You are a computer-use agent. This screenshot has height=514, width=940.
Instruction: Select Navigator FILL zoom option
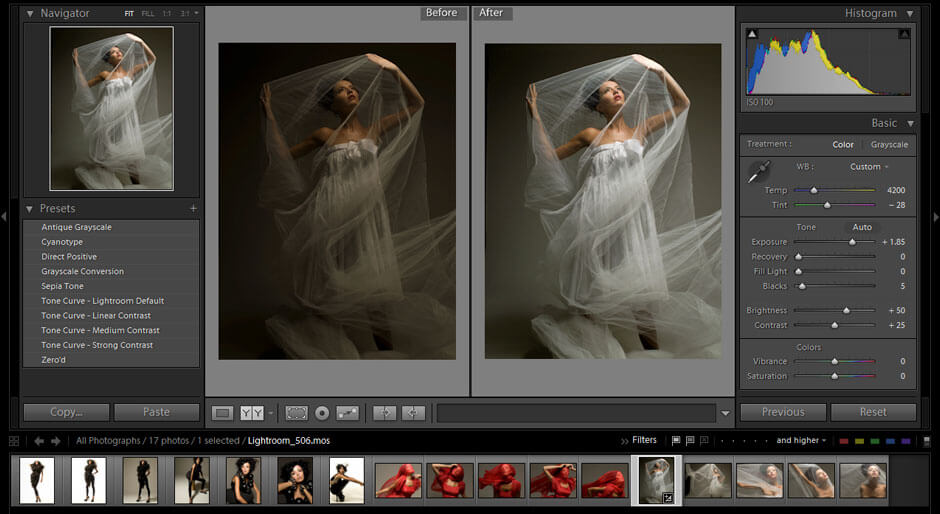pos(148,14)
